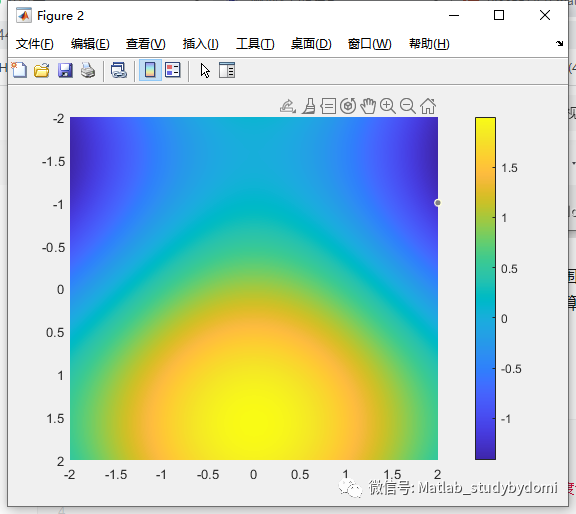Open the 窗口(W) menu

[370, 44]
